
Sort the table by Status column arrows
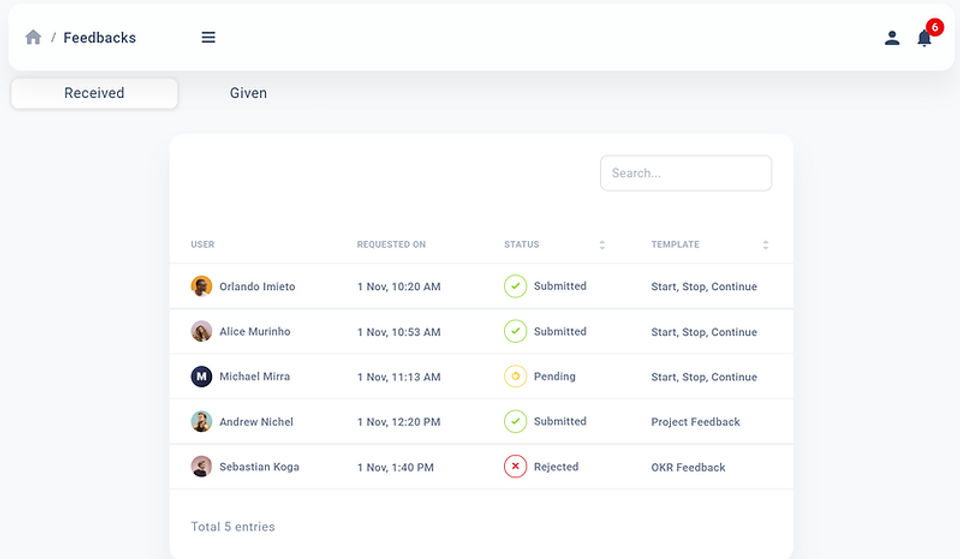[x=602, y=245]
